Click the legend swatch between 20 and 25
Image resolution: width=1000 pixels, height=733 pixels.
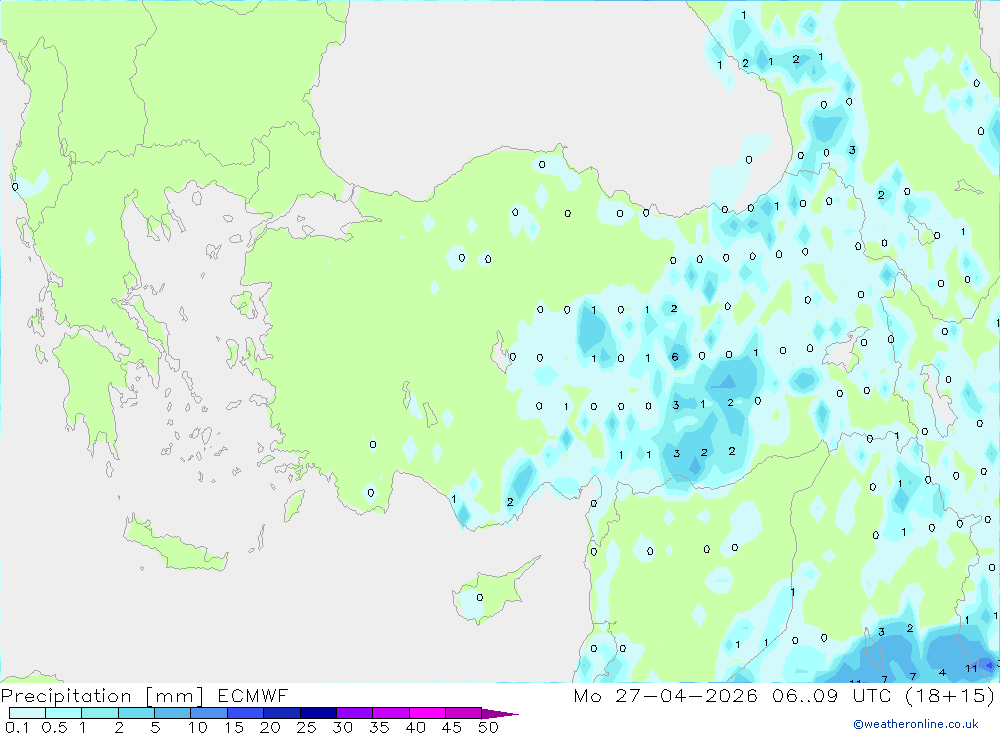pyautogui.click(x=281, y=713)
